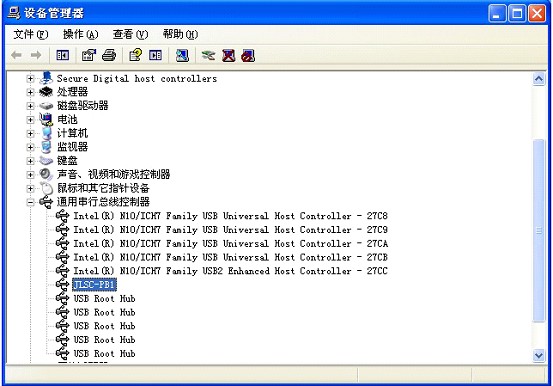
Task: Close the 设备管理器 window
Action: point(537,14)
